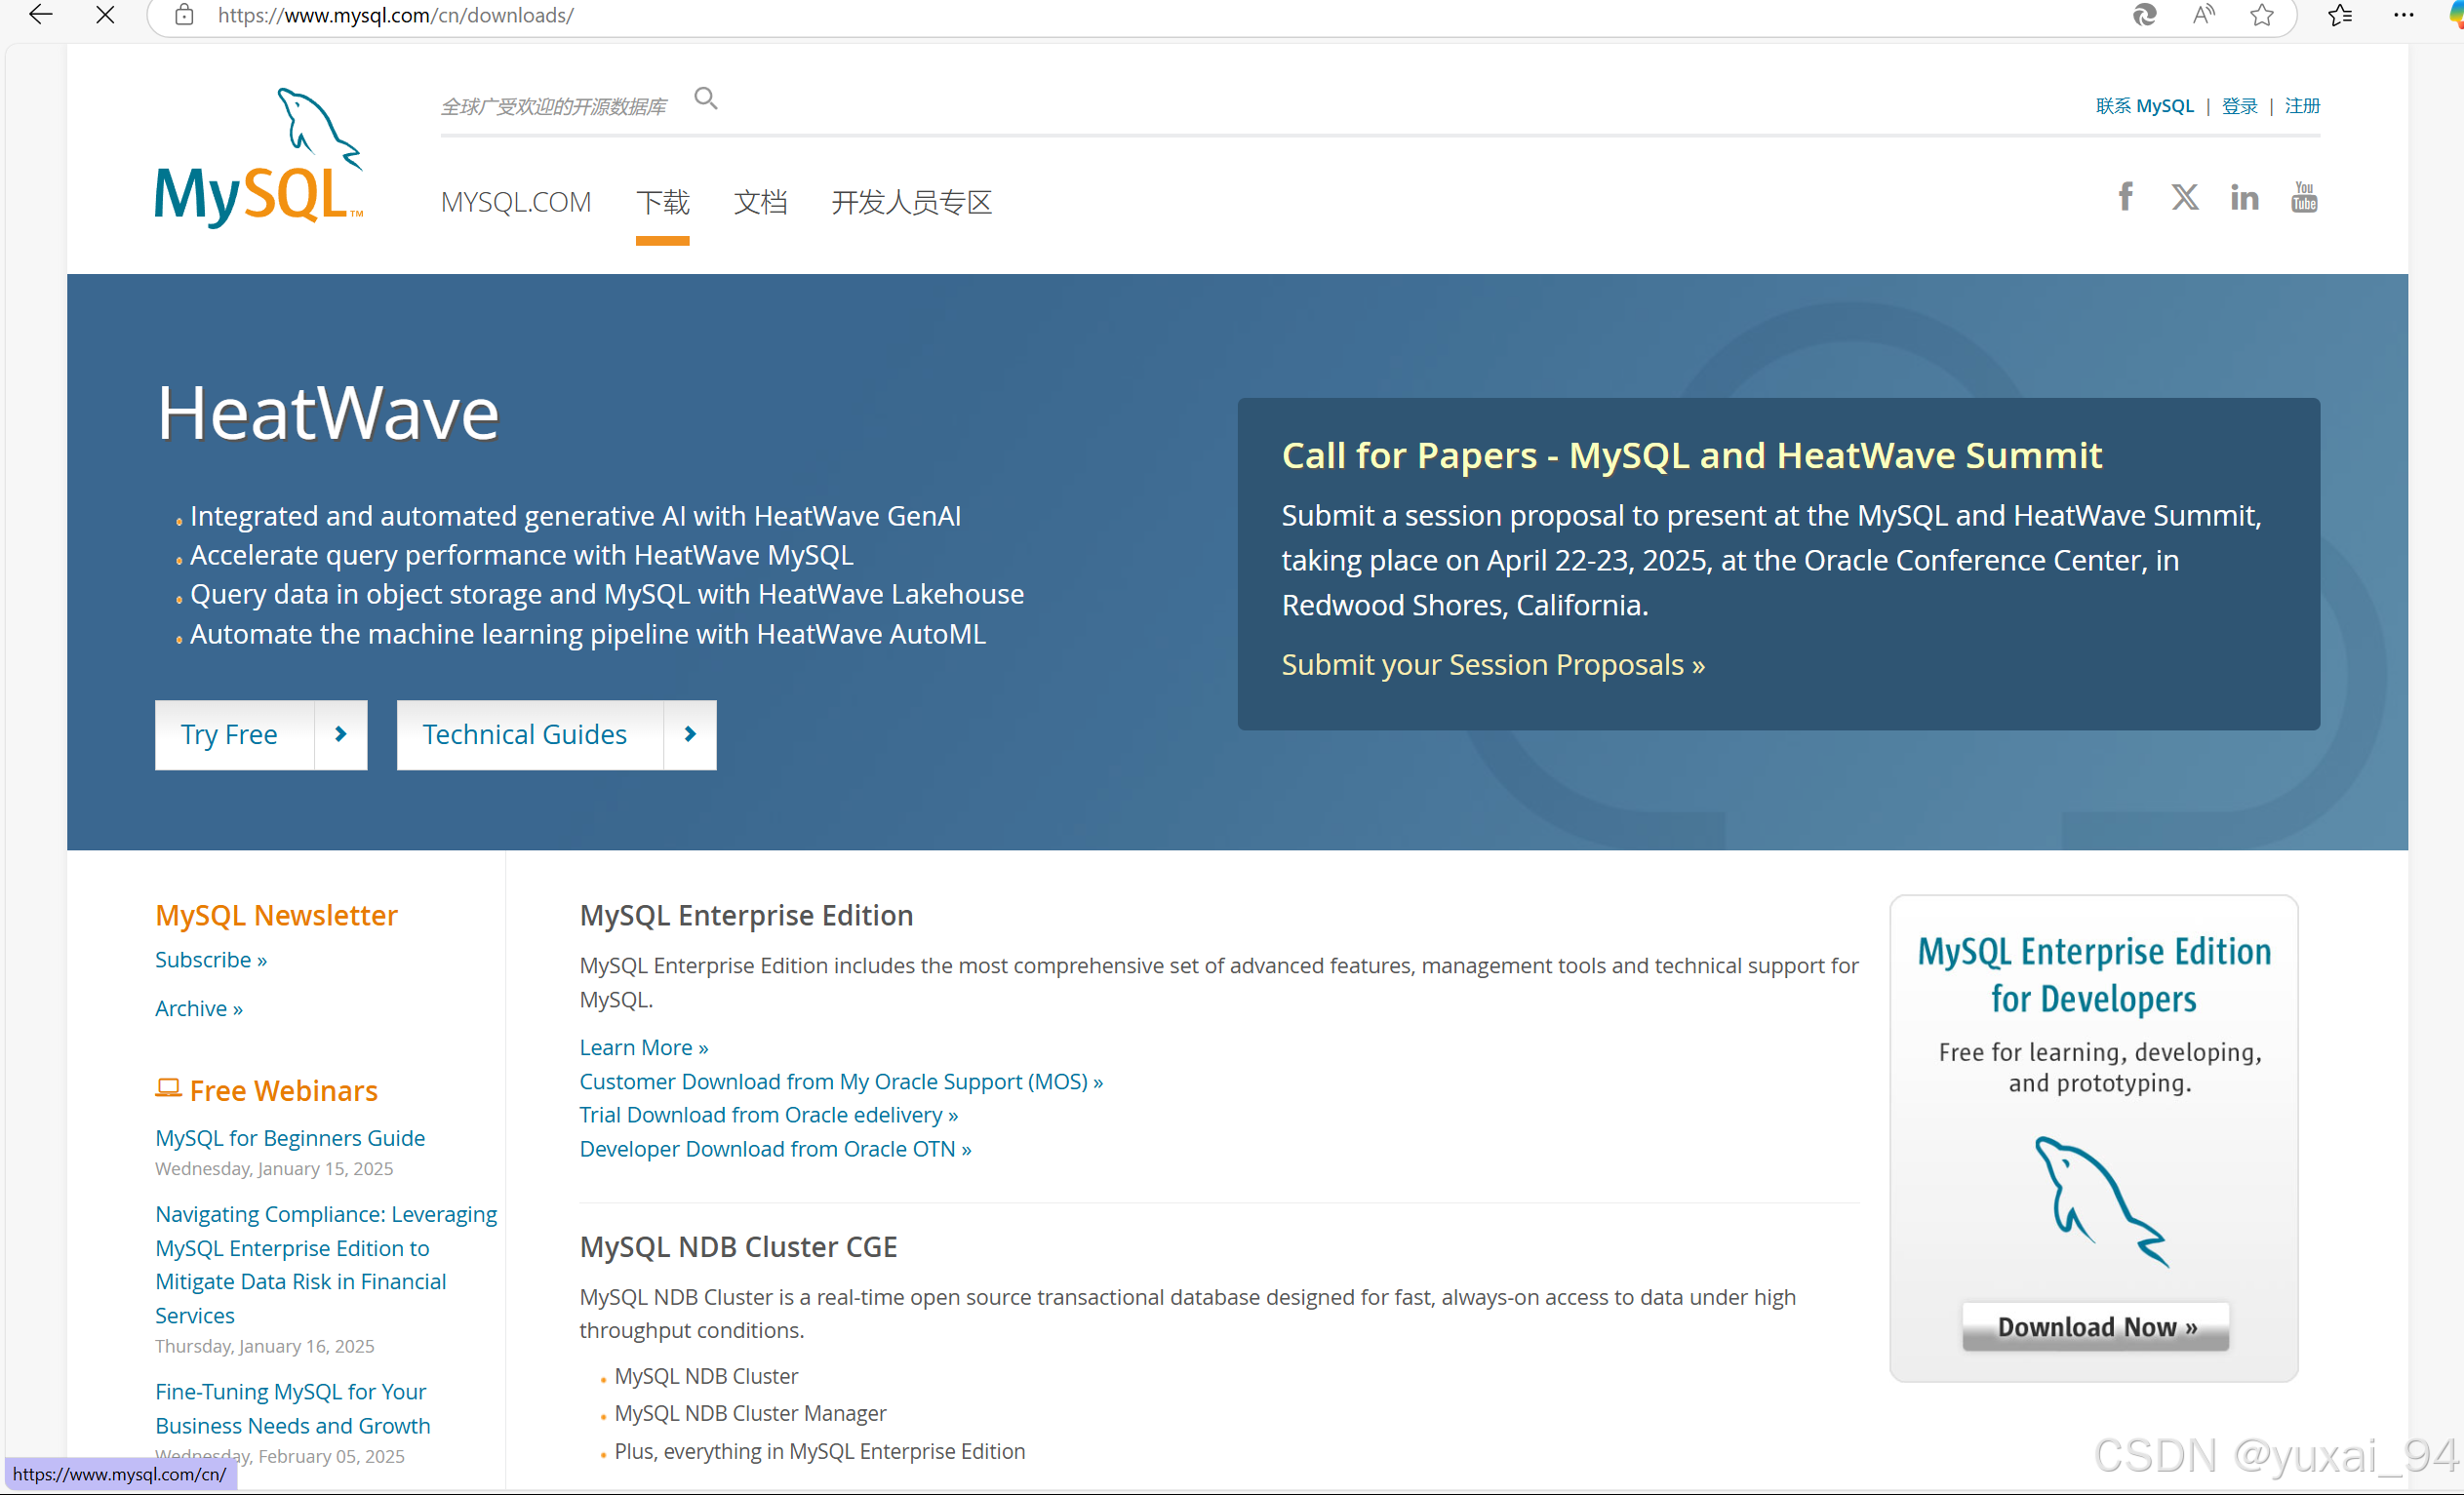Image resolution: width=2464 pixels, height=1495 pixels.
Task: Click the Call for Papers summit heading
Action: point(1692,455)
